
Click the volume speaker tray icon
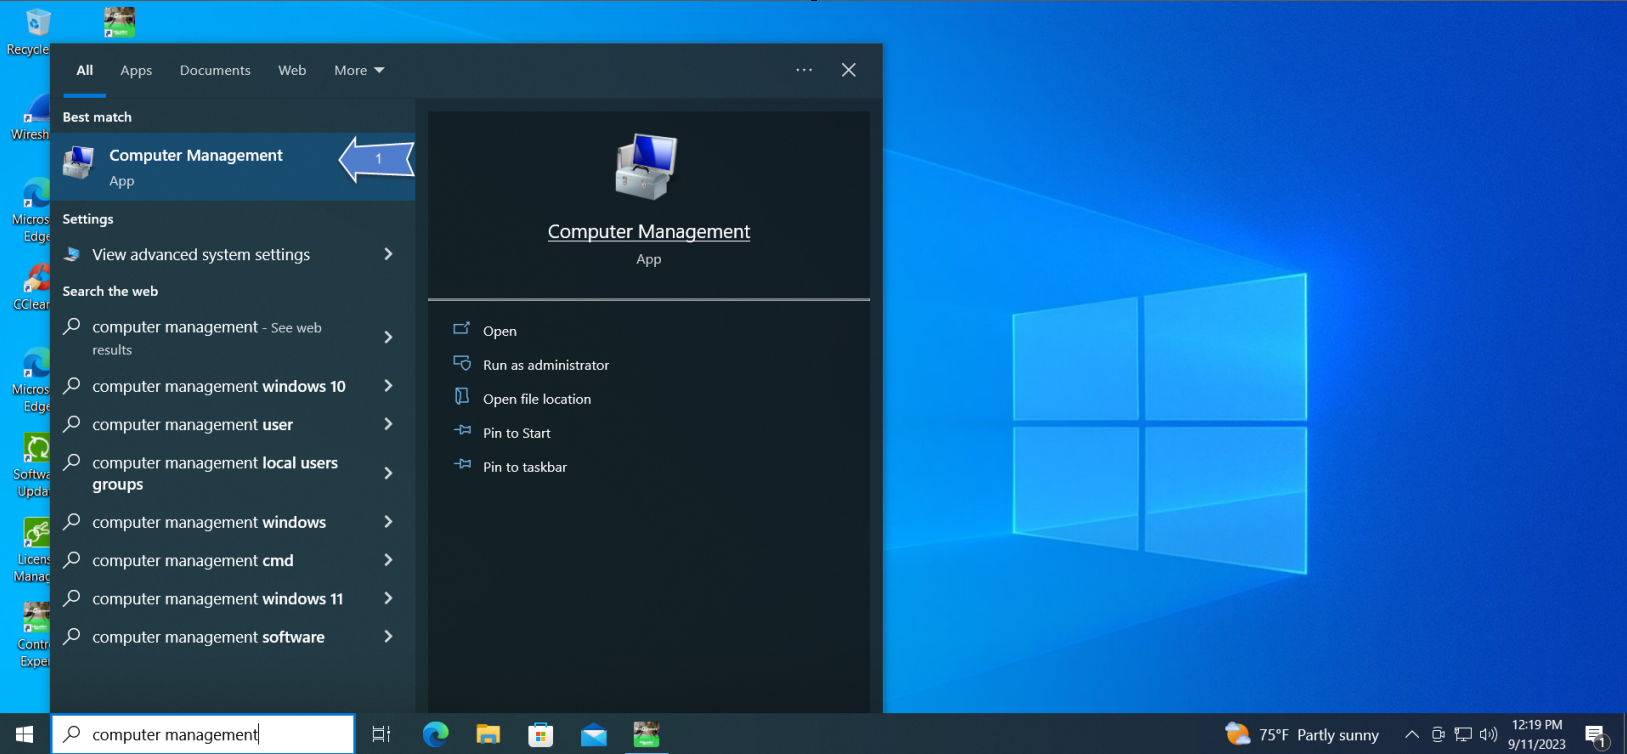1488,735
